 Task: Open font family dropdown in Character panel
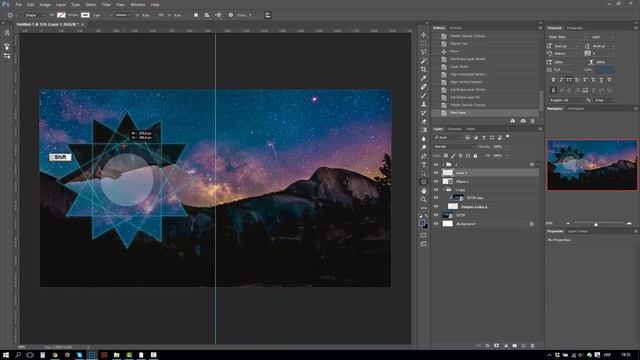[567, 37]
